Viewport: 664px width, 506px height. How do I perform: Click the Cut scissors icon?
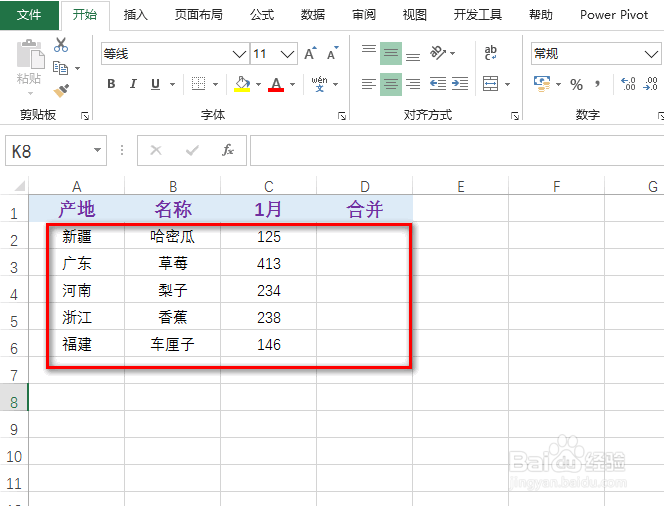[61, 45]
